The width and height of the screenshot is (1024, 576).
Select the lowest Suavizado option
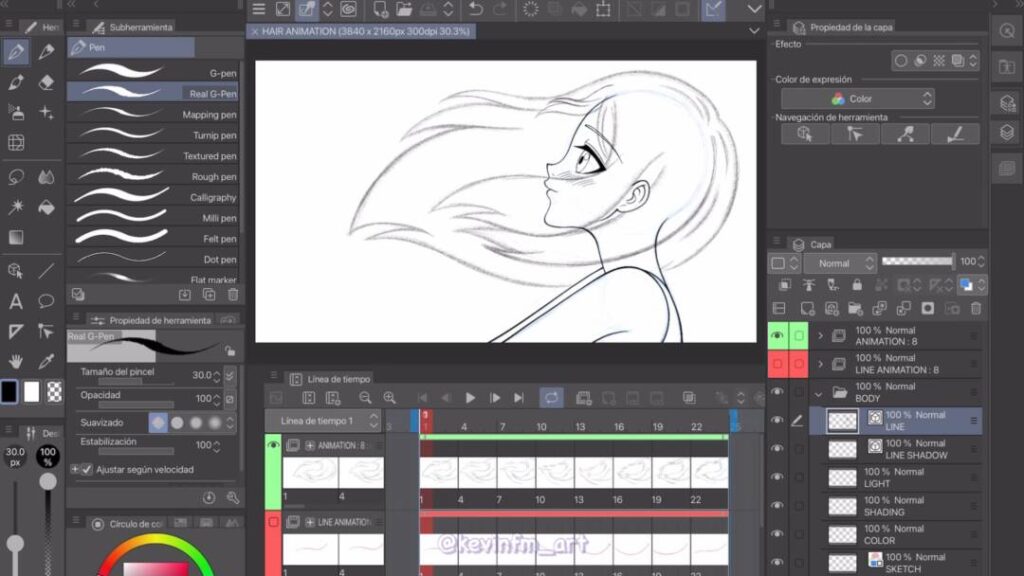point(158,423)
